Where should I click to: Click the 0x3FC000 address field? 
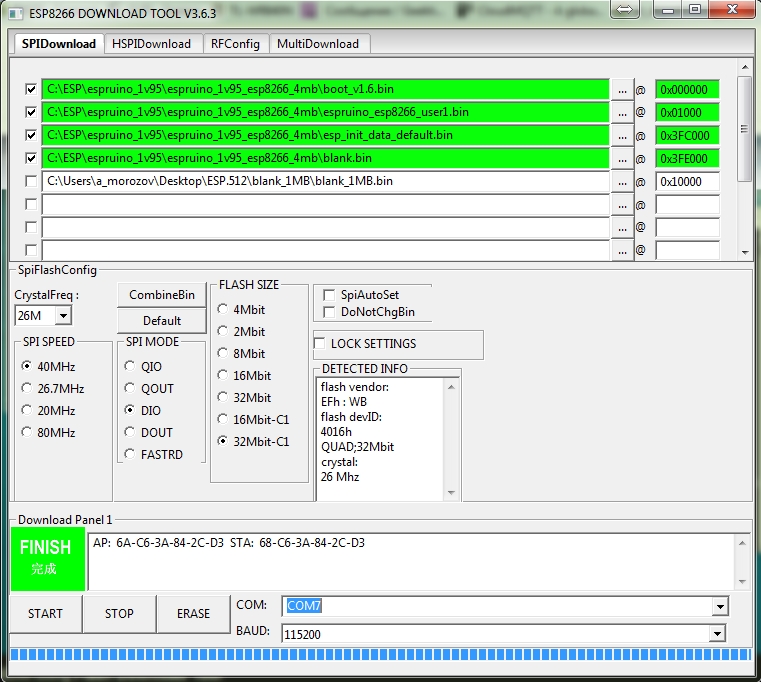click(x=687, y=135)
